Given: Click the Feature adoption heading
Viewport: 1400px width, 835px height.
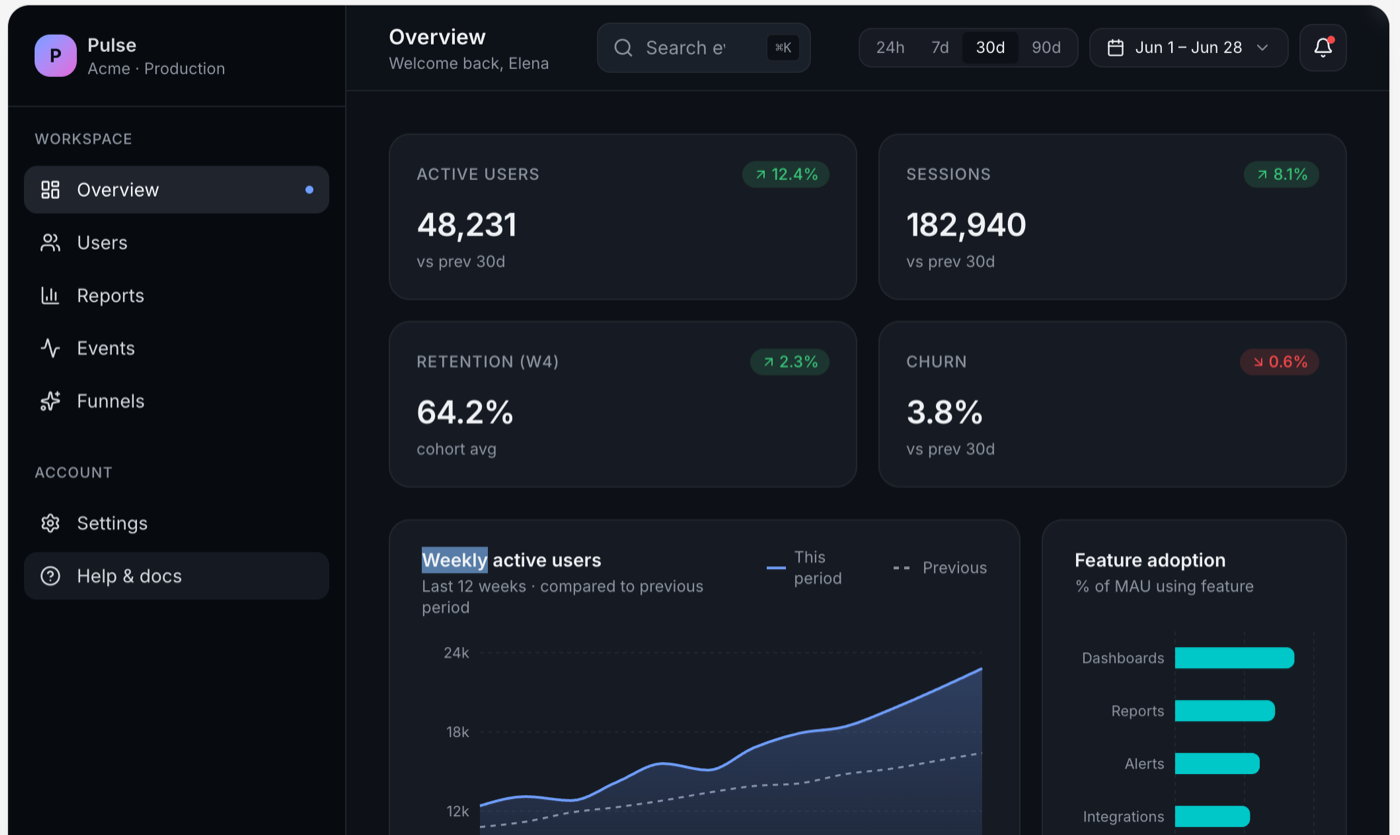Looking at the screenshot, I should (x=1150, y=561).
